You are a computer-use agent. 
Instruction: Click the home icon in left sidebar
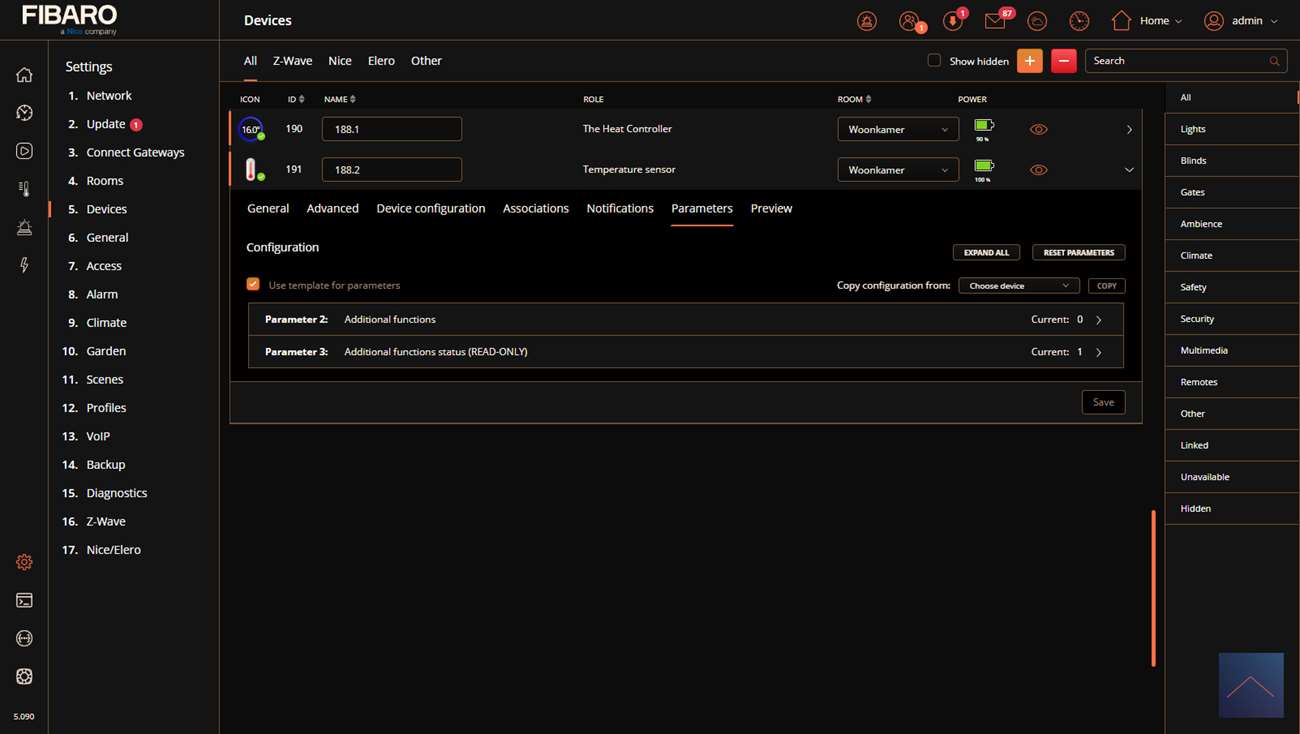(x=24, y=75)
